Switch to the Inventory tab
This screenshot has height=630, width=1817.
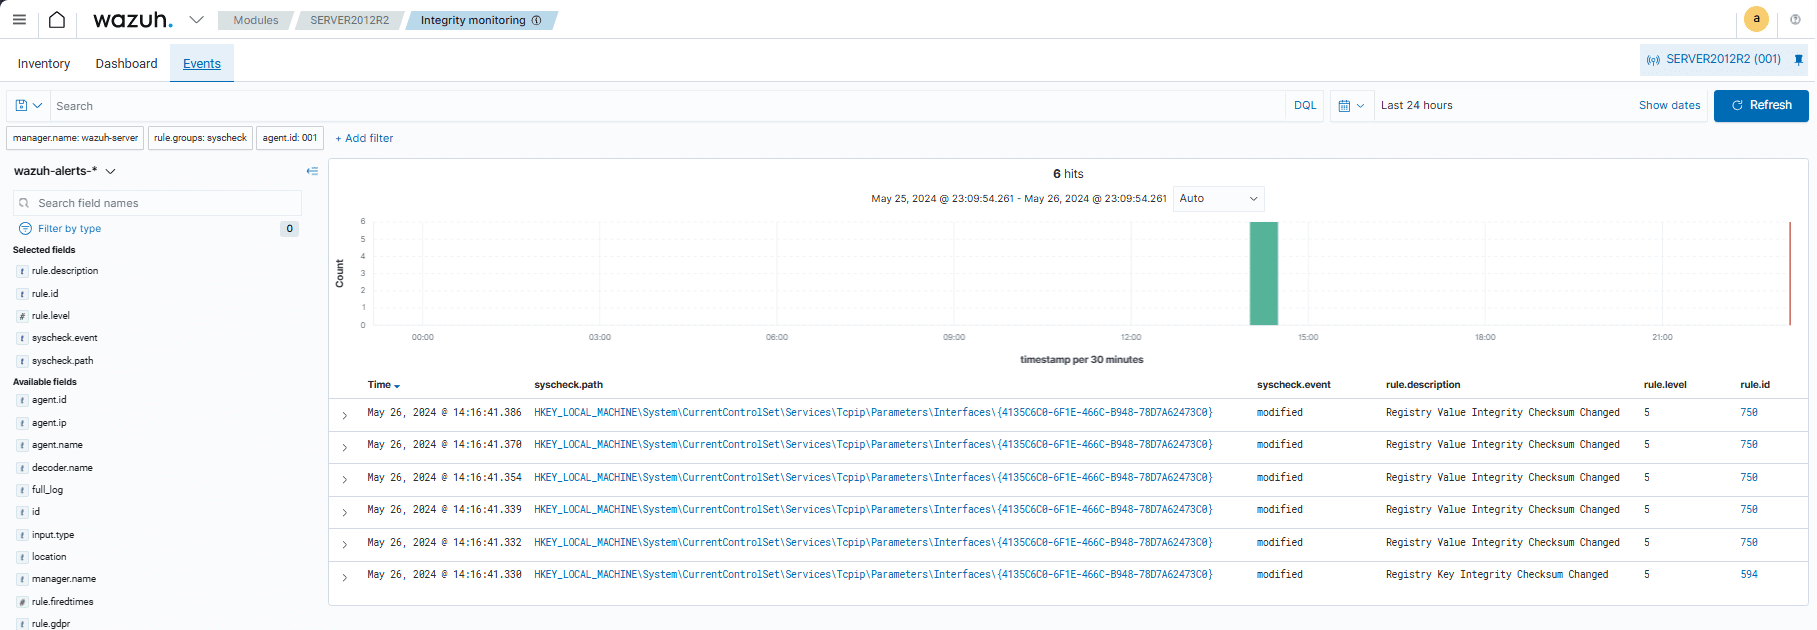coord(44,64)
